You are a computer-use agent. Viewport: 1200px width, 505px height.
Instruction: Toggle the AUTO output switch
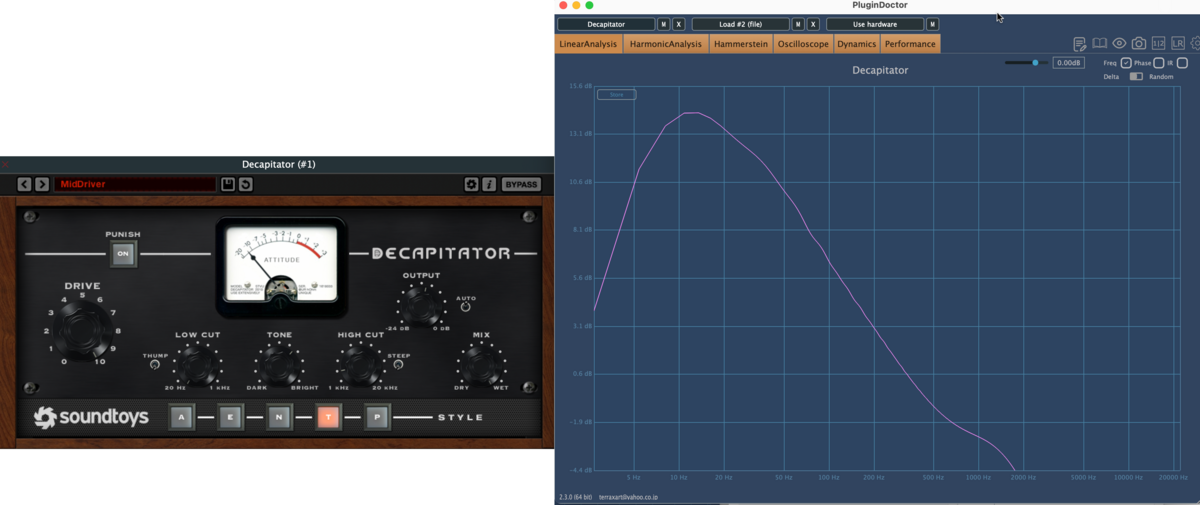(x=465, y=307)
